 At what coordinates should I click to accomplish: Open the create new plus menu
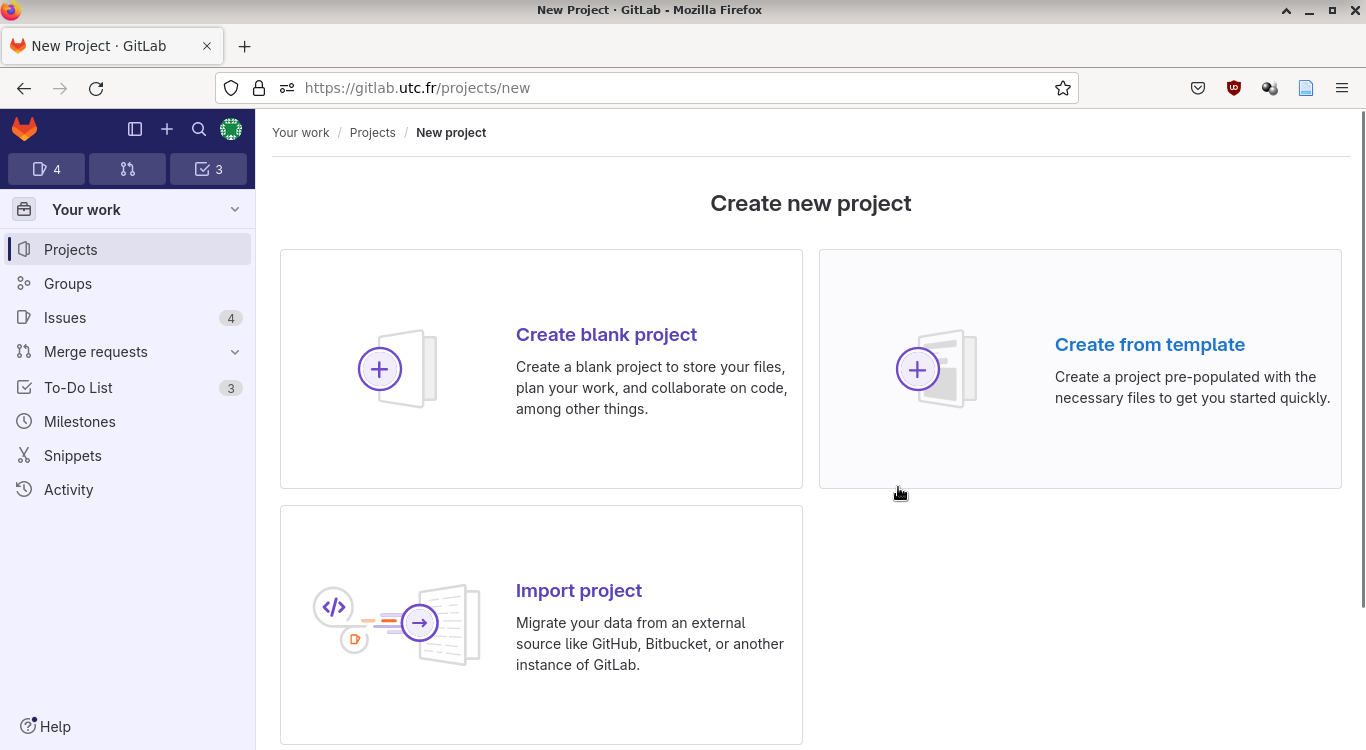pyautogui.click(x=167, y=129)
